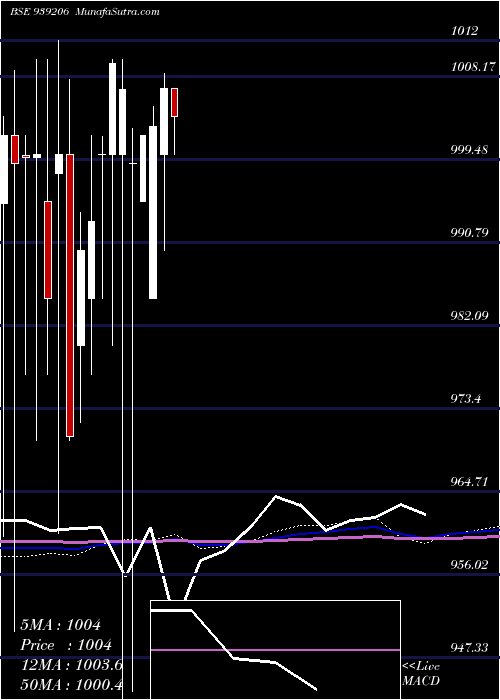Select the 1008.17 price axis label
Viewport: 500px width, 700px height.
(473, 67)
